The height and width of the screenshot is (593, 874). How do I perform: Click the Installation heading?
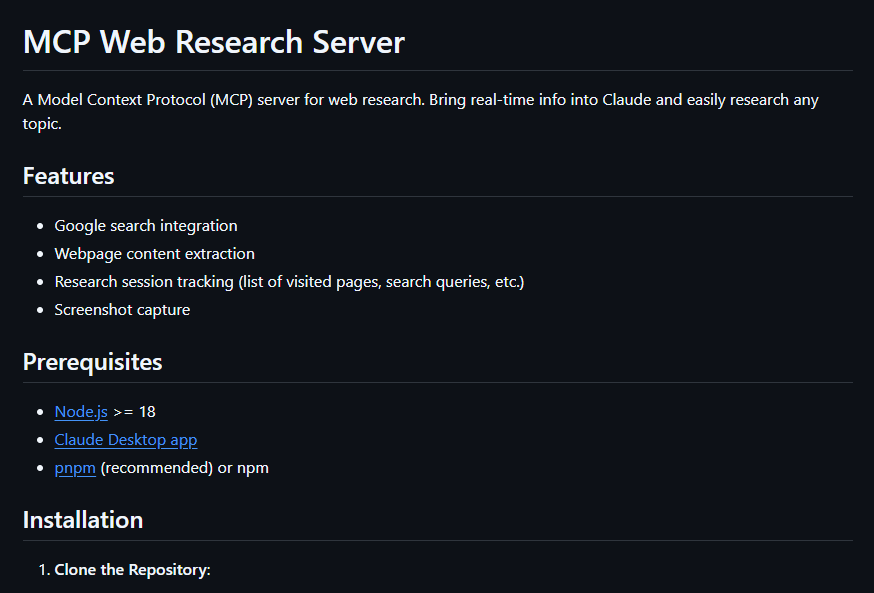[83, 520]
